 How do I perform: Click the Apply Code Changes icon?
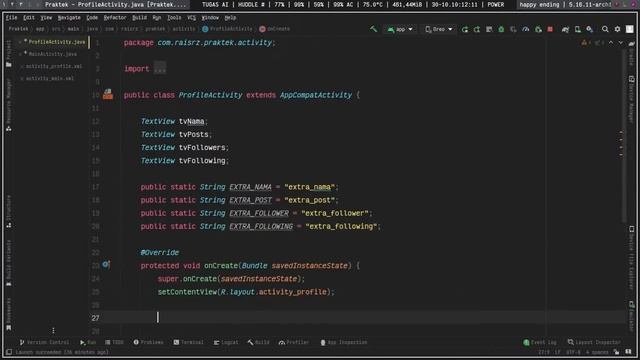pos(489,29)
